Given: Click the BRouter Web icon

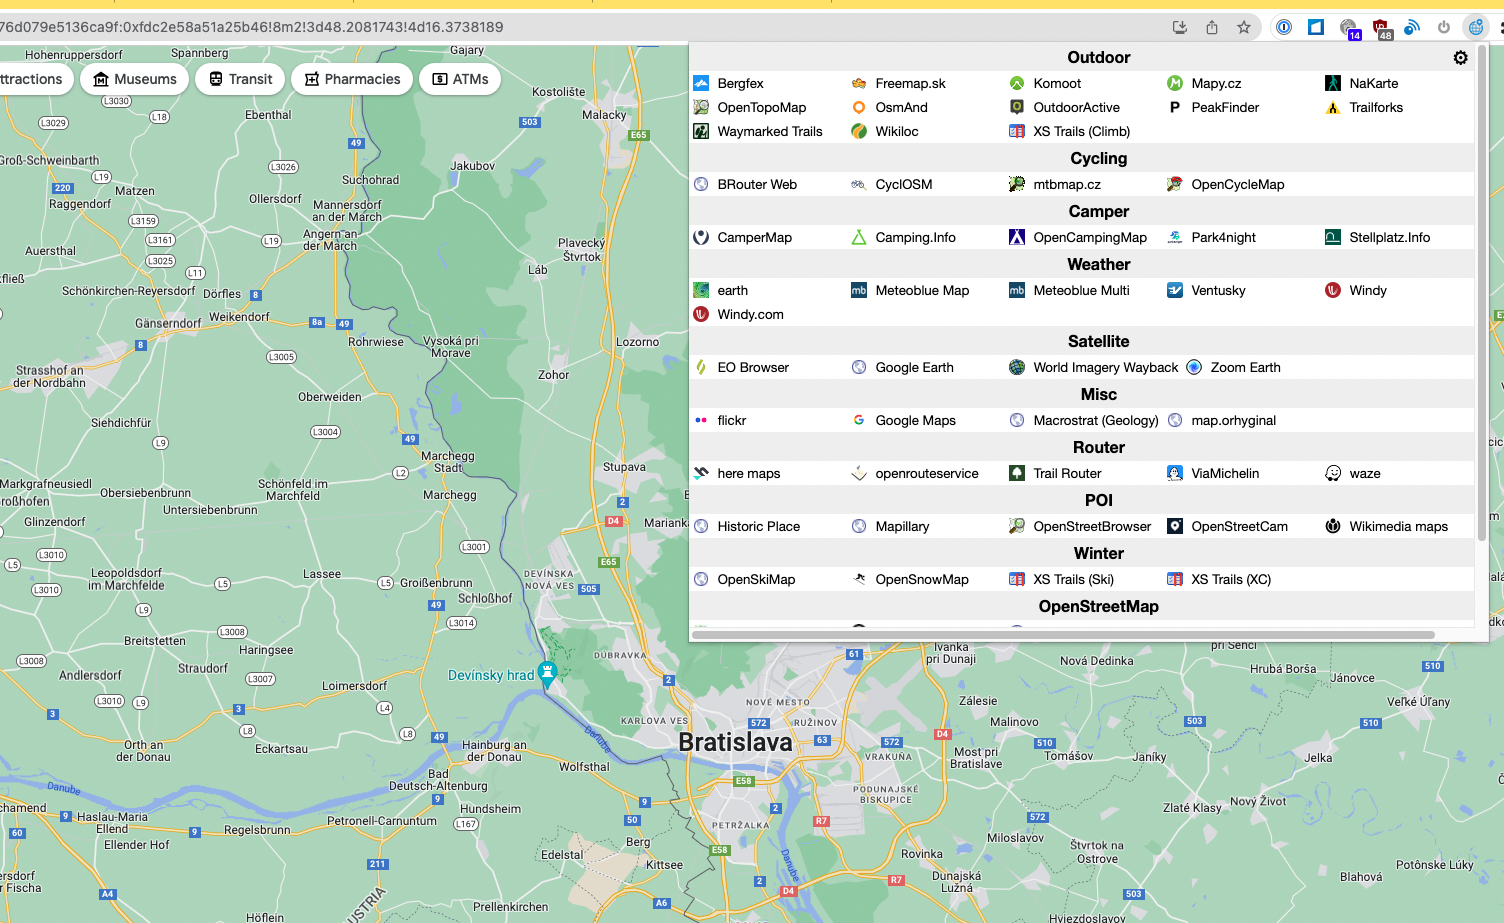Looking at the screenshot, I should pos(701,184).
